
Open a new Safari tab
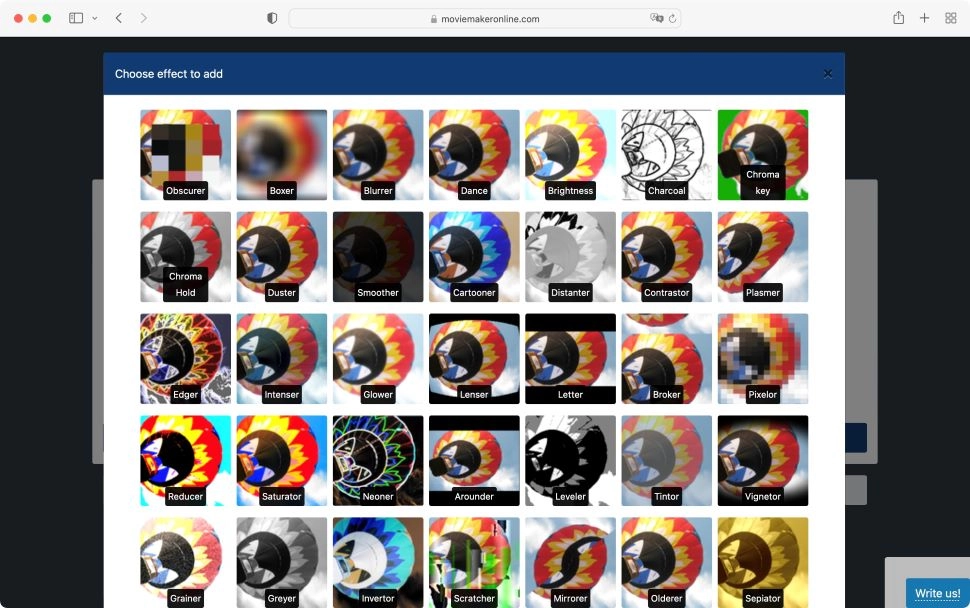coord(924,18)
